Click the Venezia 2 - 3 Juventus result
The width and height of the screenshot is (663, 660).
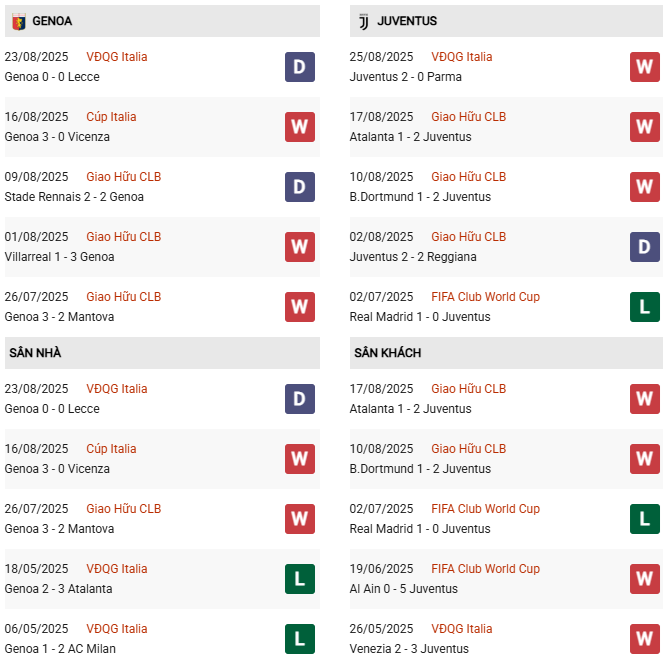pyautogui.click(x=408, y=649)
